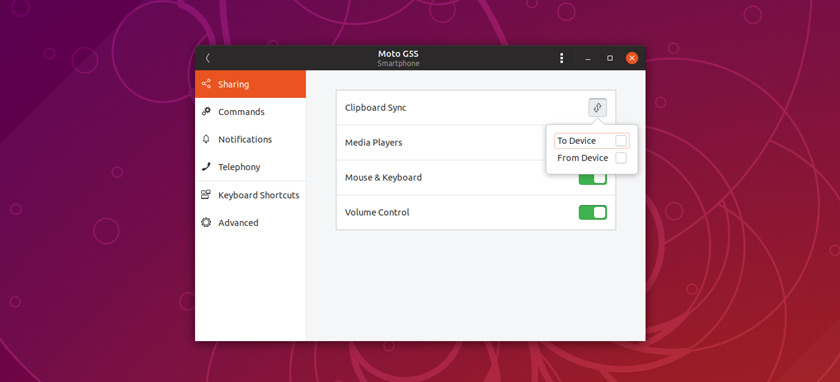The image size is (840, 382).
Task: Open the Sharing settings page
Action: coord(250,84)
